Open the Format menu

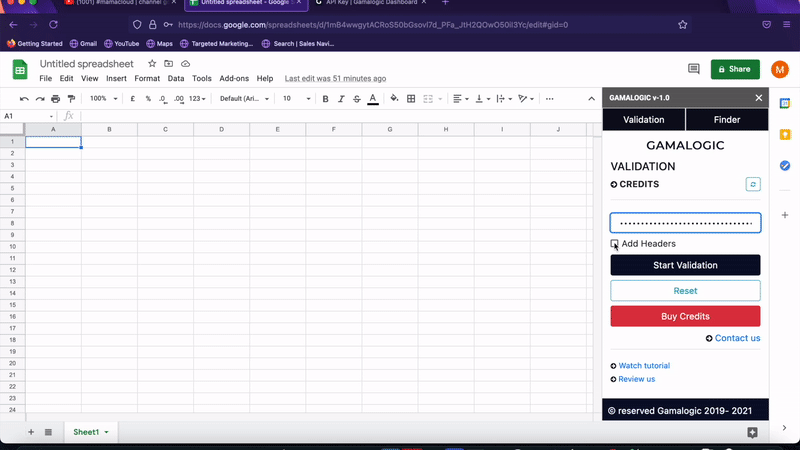147,79
